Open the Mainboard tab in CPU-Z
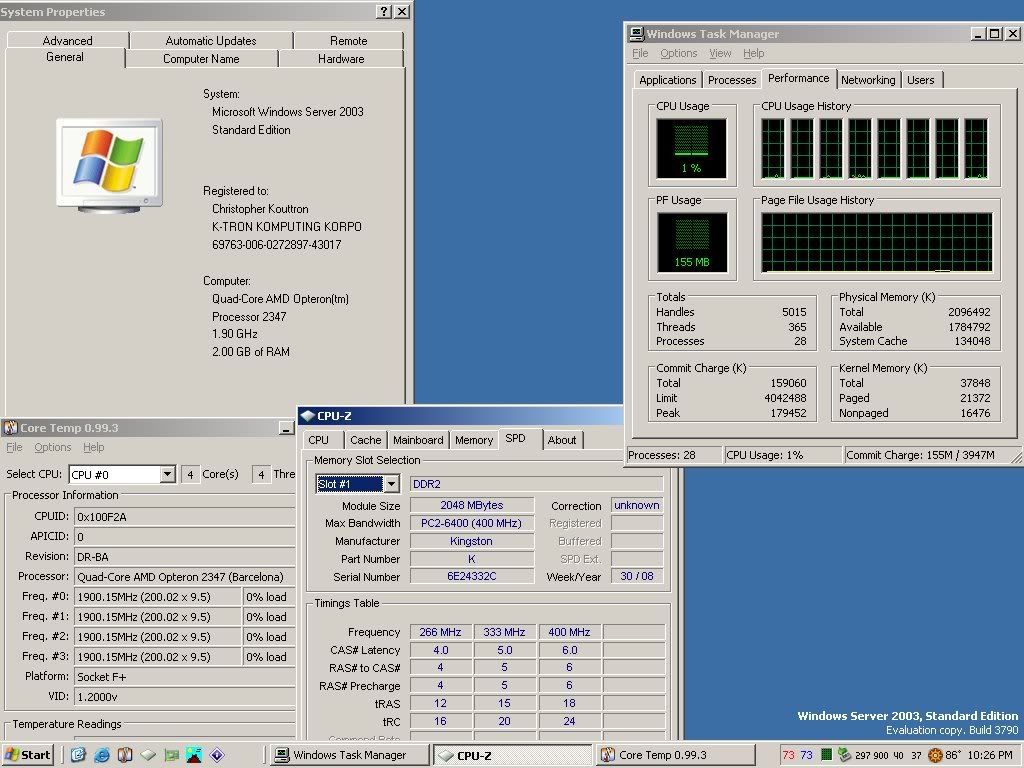Screen dimensions: 1024x768 tap(418, 440)
